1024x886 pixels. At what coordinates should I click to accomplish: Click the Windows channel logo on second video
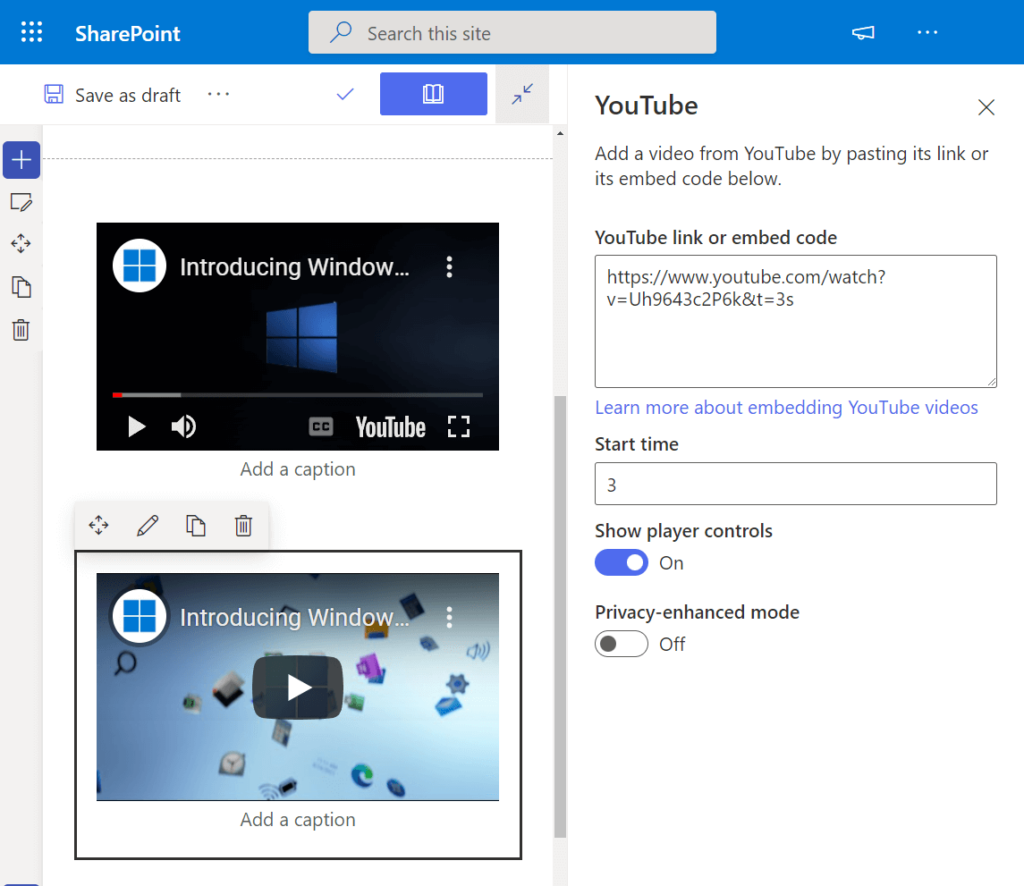(x=139, y=616)
